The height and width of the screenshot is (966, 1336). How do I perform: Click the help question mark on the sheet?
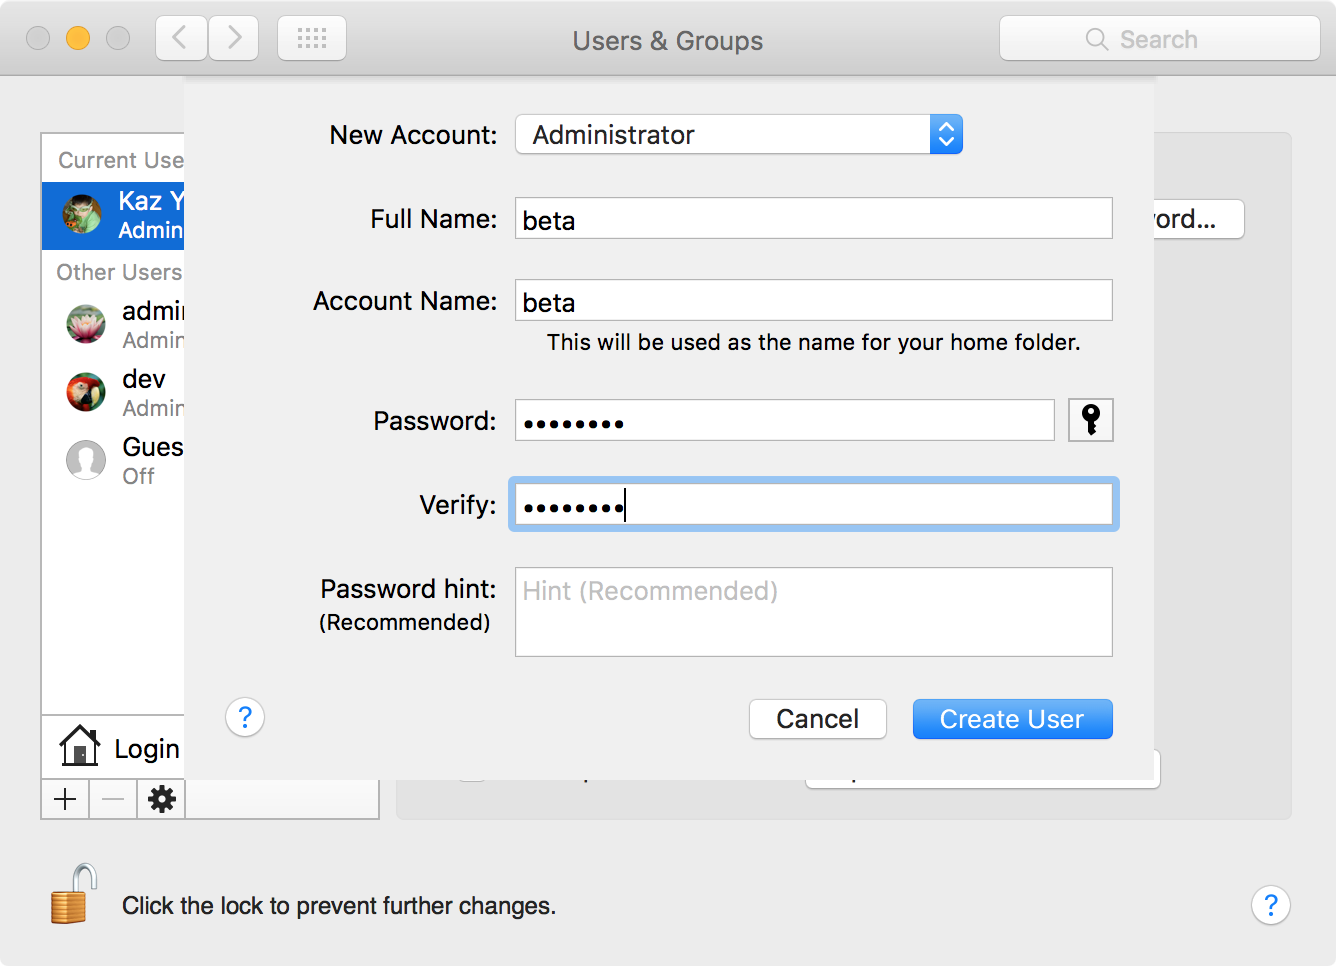point(244,718)
